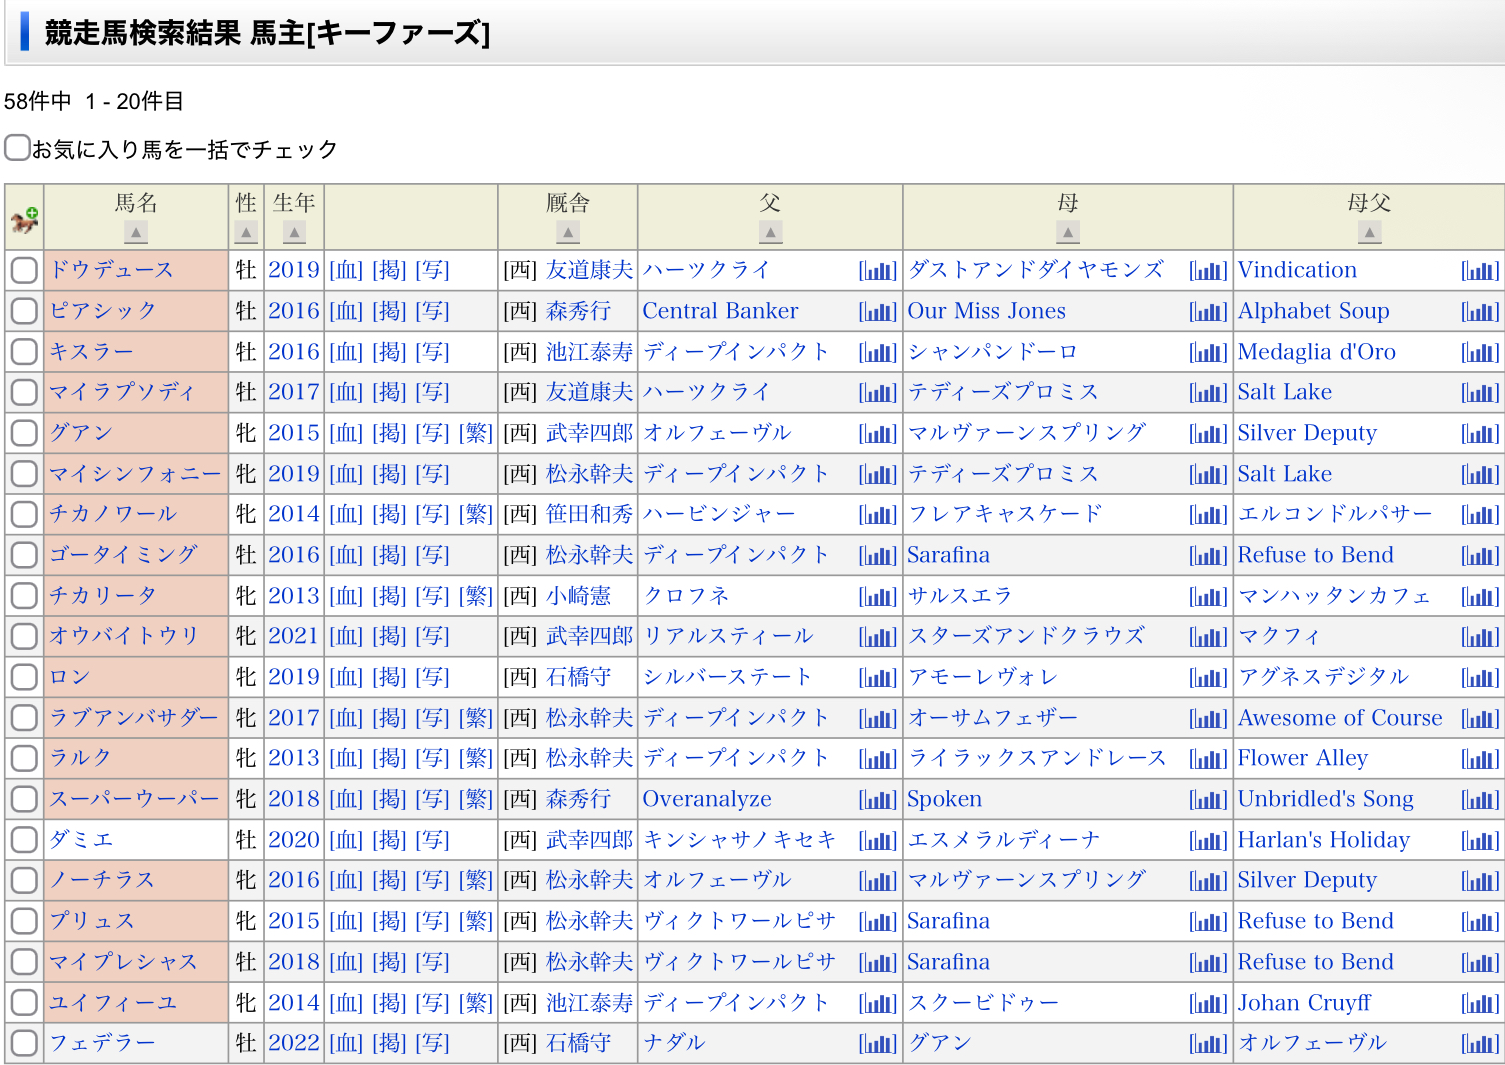Open the chart icon next to Alphabet Soup
This screenshot has height=1065, width=1505.
[1479, 312]
